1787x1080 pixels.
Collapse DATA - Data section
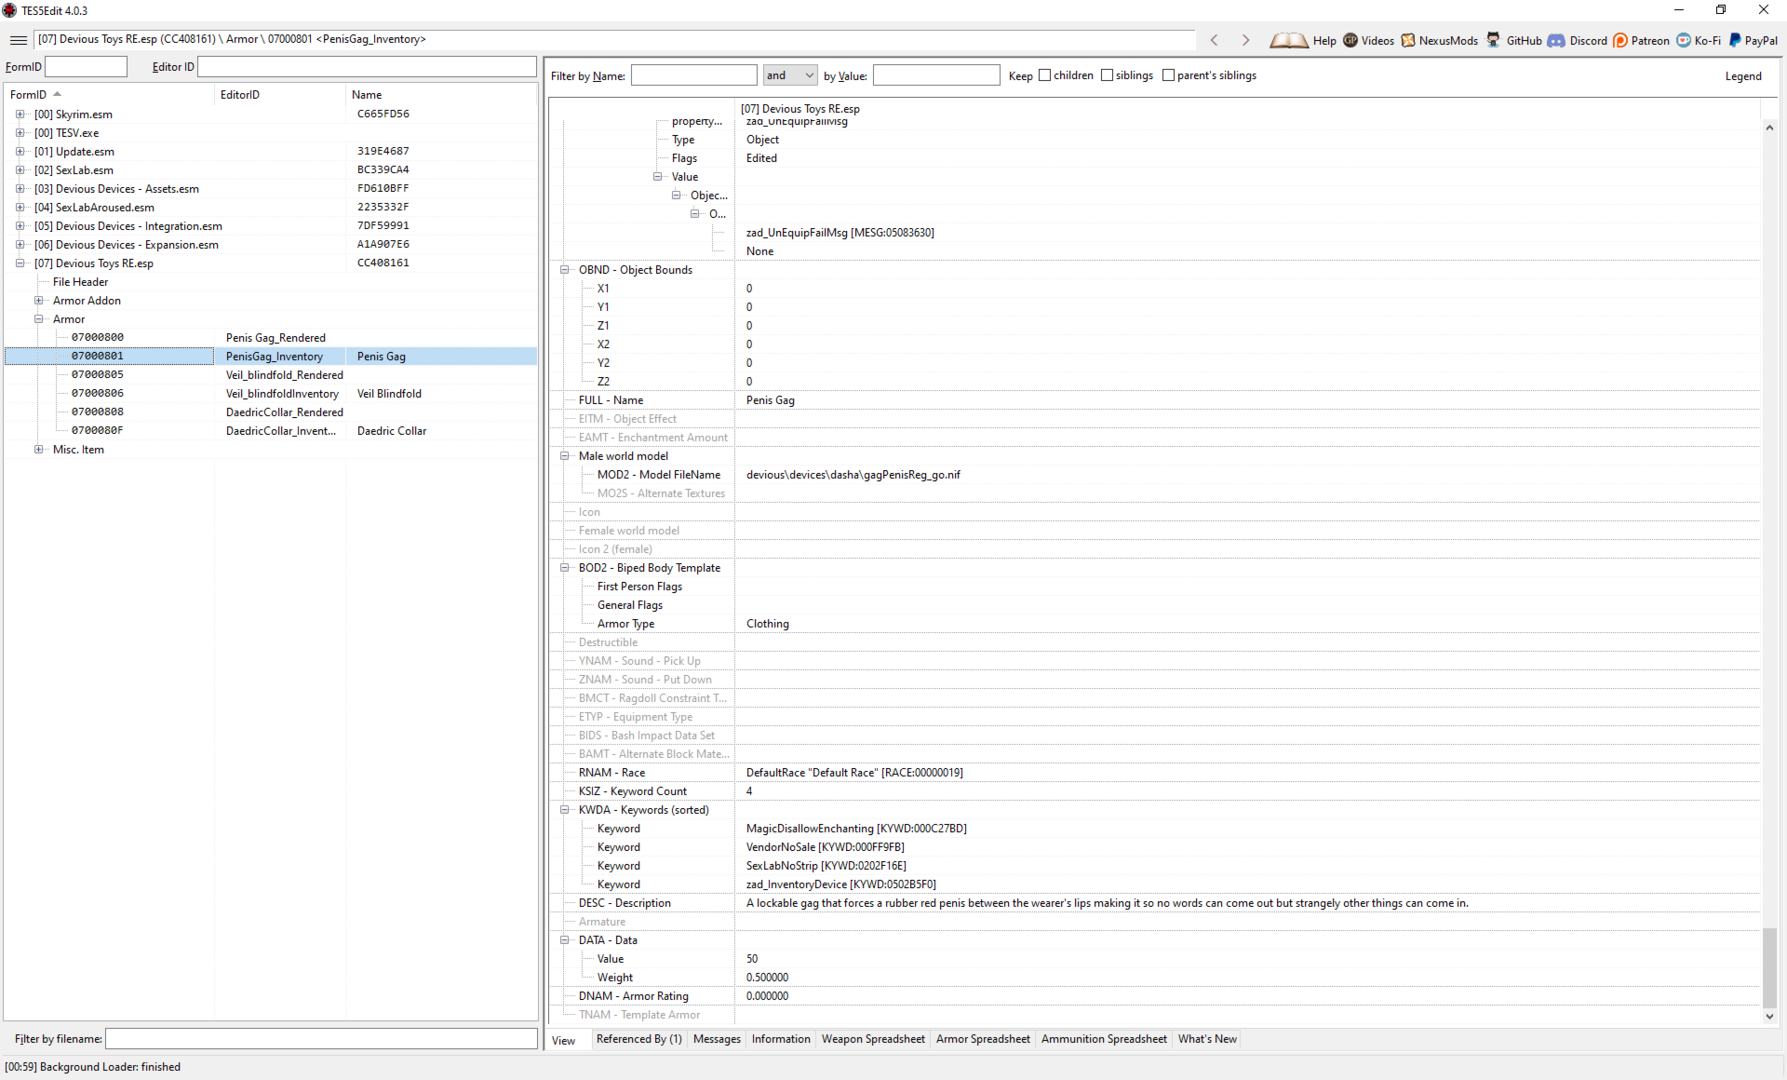pyautogui.click(x=565, y=939)
